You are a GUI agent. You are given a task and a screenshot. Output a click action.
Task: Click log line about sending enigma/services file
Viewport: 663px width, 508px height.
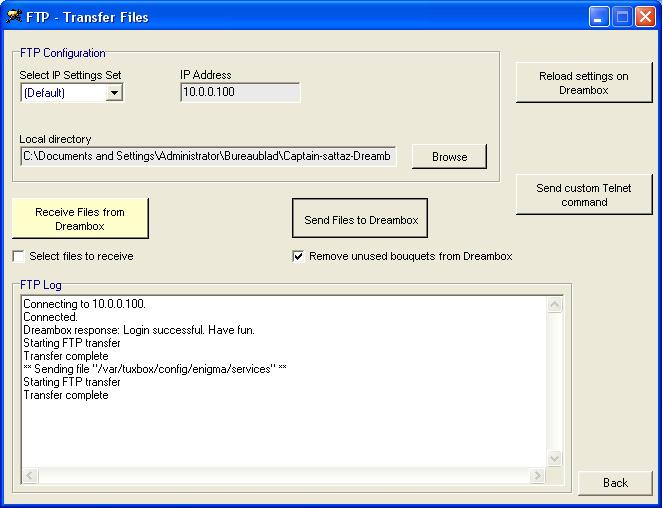pyautogui.click(x=155, y=369)
